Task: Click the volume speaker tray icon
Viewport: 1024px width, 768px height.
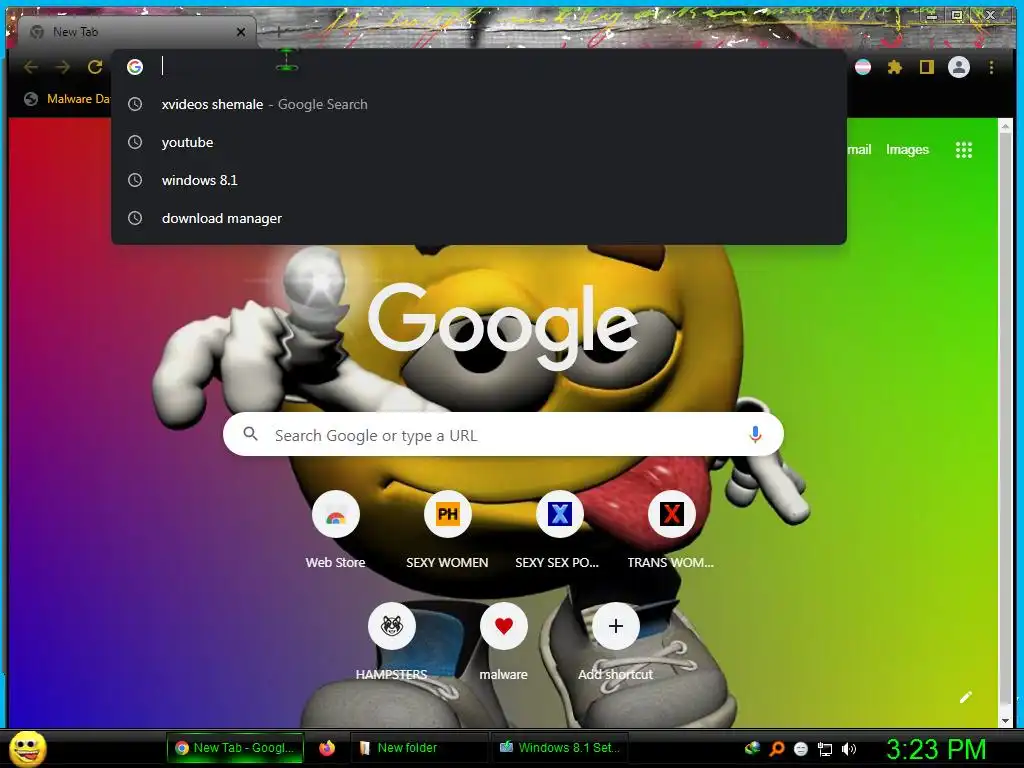Action: point(848,749)
